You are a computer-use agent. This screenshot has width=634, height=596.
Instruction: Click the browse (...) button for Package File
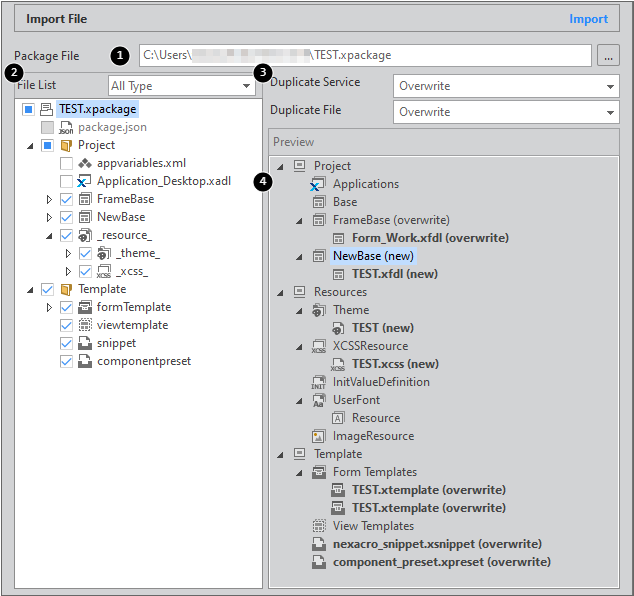click(x=607, y=56)
